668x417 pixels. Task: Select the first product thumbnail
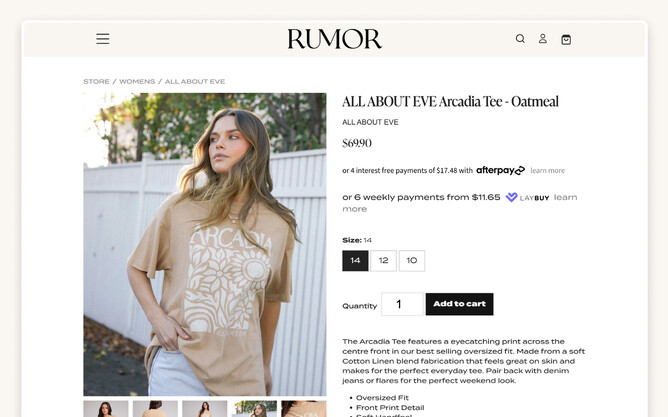tap(106, 408)
